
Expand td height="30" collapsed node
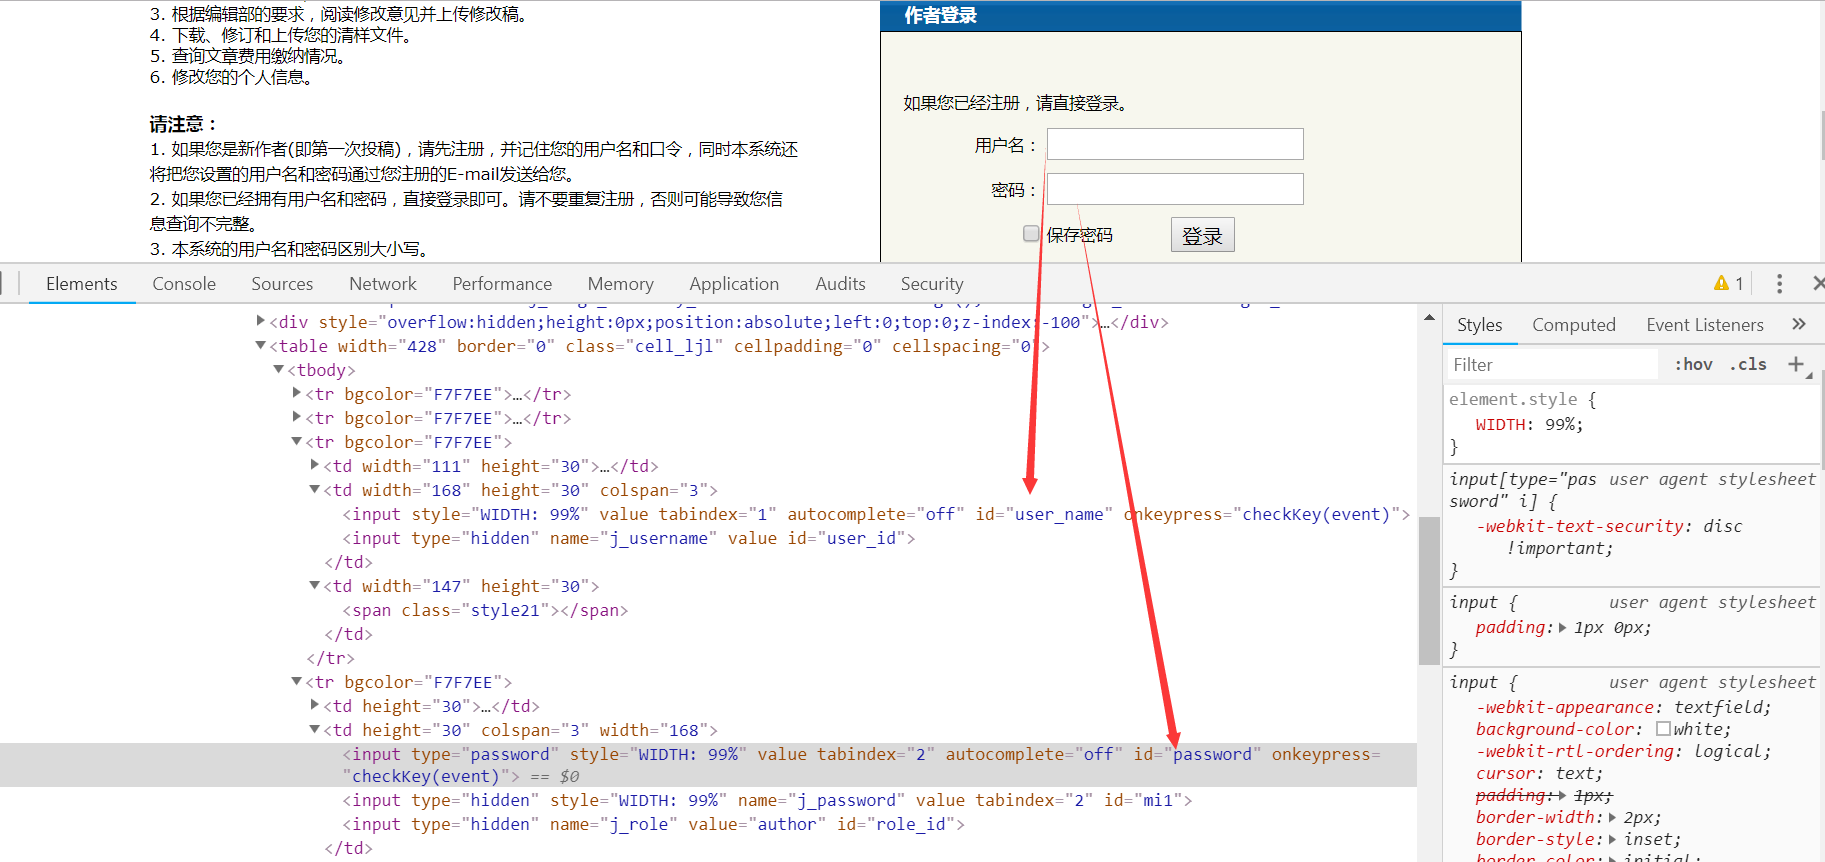pos(315,705)
